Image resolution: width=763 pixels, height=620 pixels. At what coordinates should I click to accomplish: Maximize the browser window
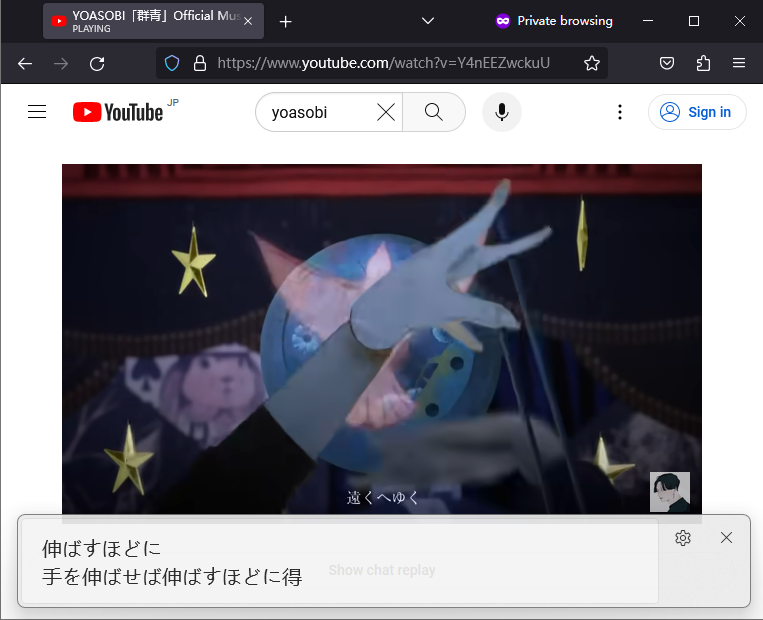694,21
